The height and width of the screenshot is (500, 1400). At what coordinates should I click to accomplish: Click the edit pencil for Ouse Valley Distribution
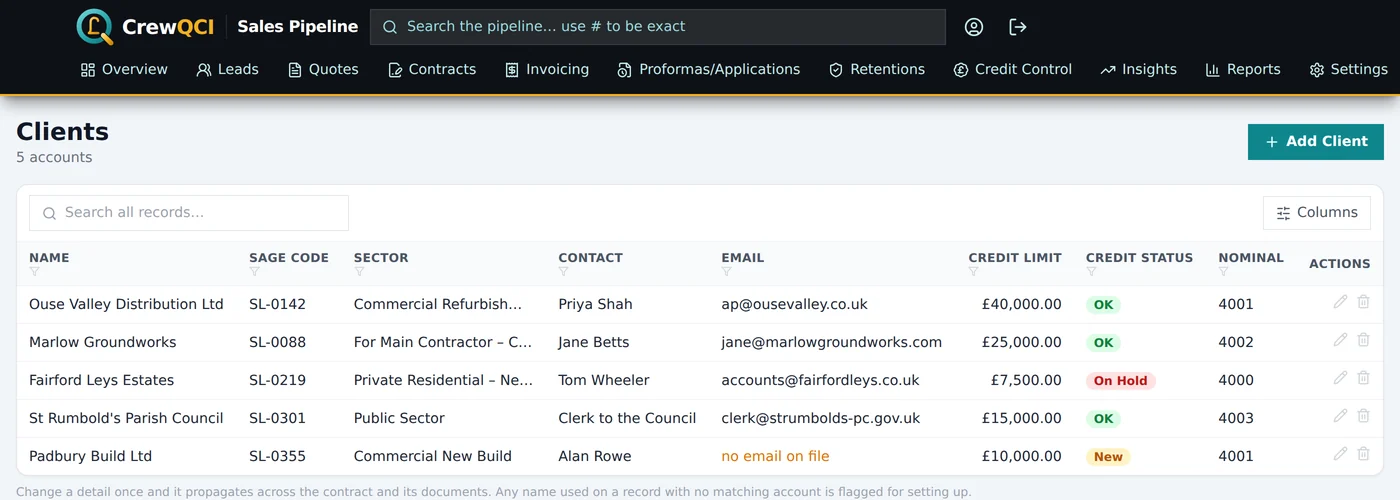pos(1340,302)
